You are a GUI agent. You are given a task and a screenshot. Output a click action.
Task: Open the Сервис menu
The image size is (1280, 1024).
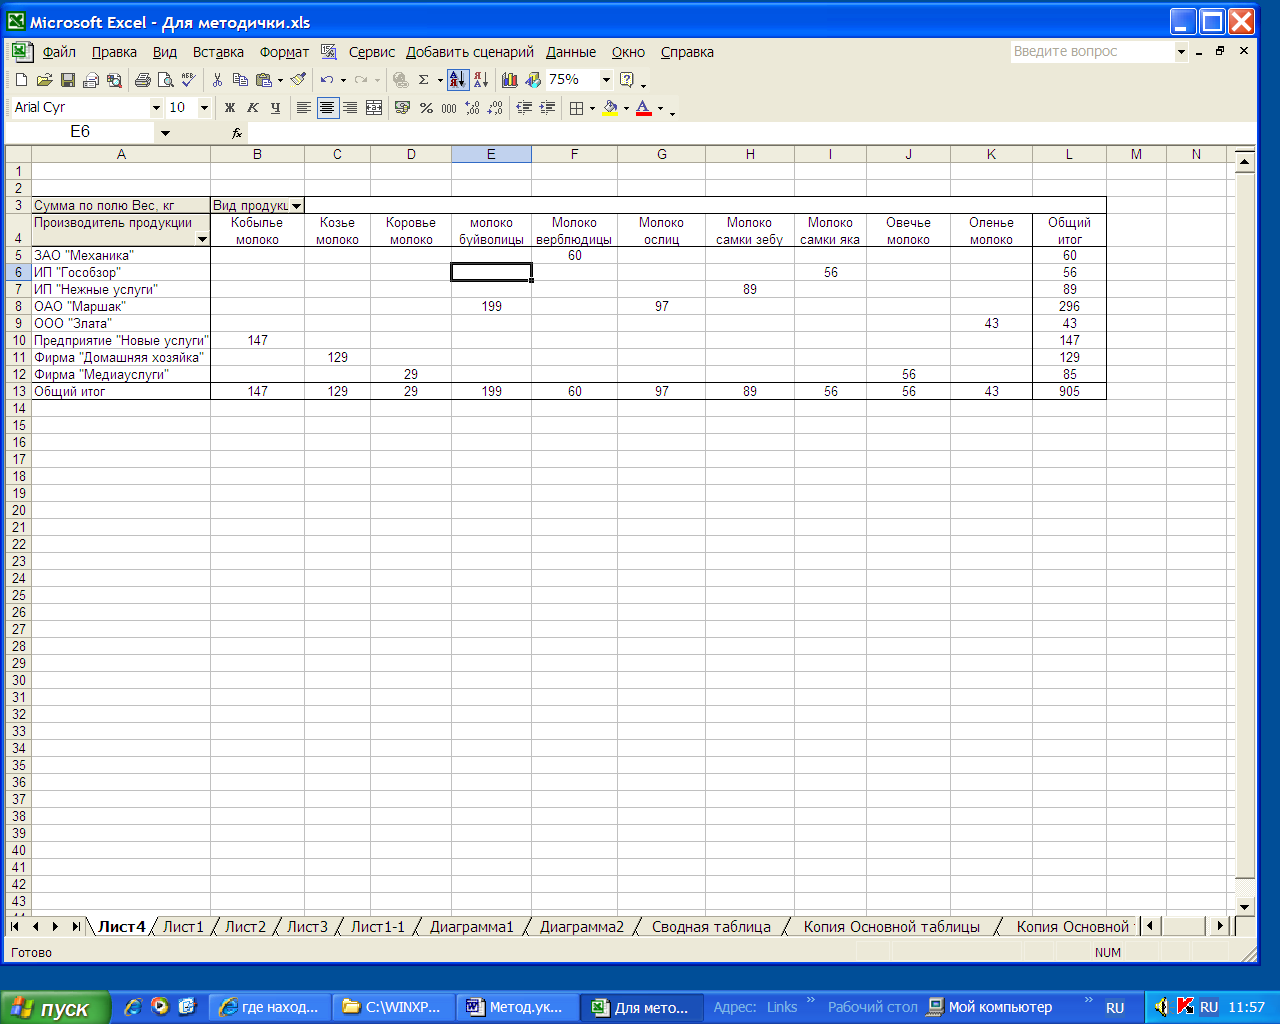(x=372, y=52)
